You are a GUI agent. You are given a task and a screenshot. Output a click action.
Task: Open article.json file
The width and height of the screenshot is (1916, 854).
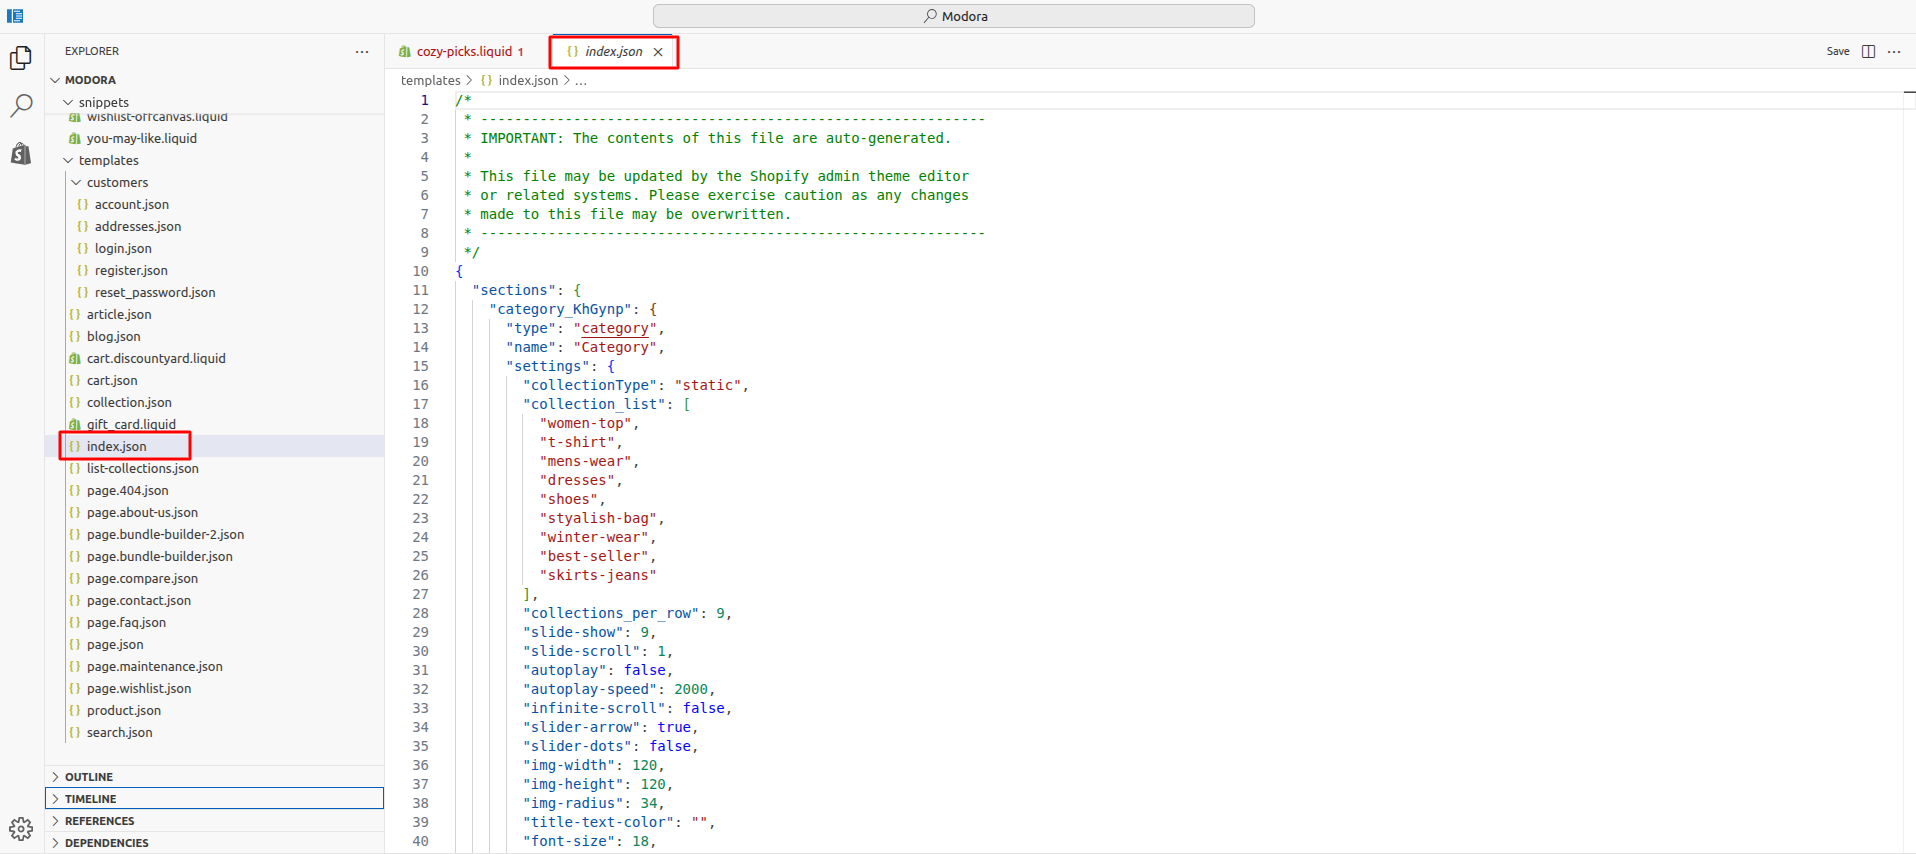215,314
